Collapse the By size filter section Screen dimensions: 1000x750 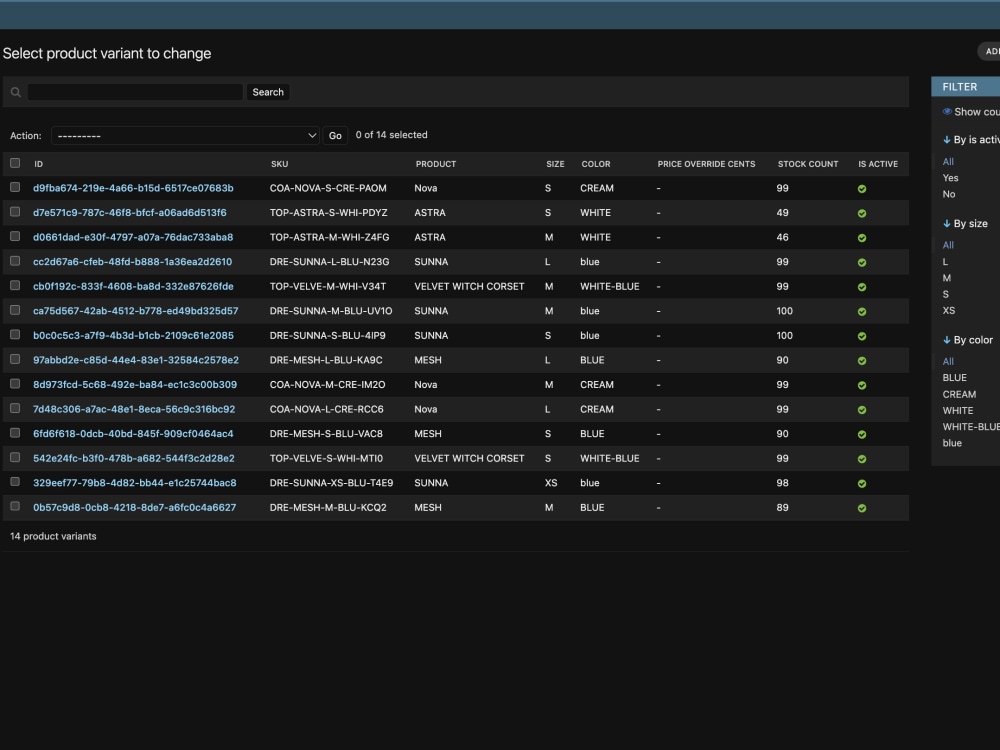[965, 224]
